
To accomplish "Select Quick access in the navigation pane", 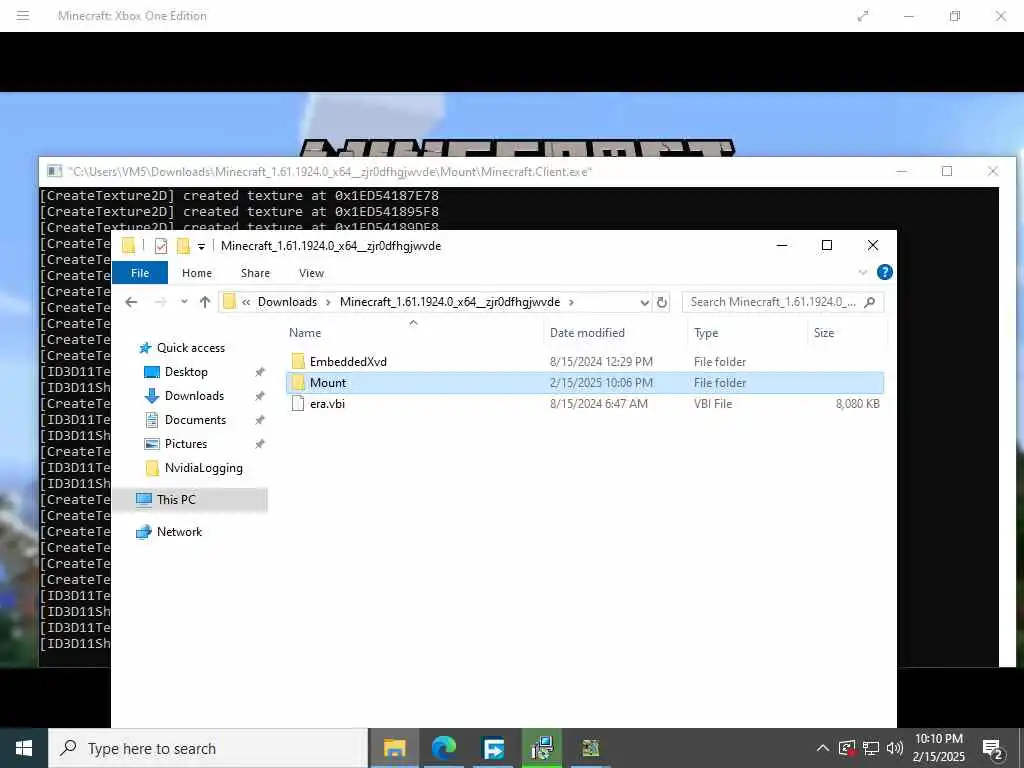I will coord(191,348).
